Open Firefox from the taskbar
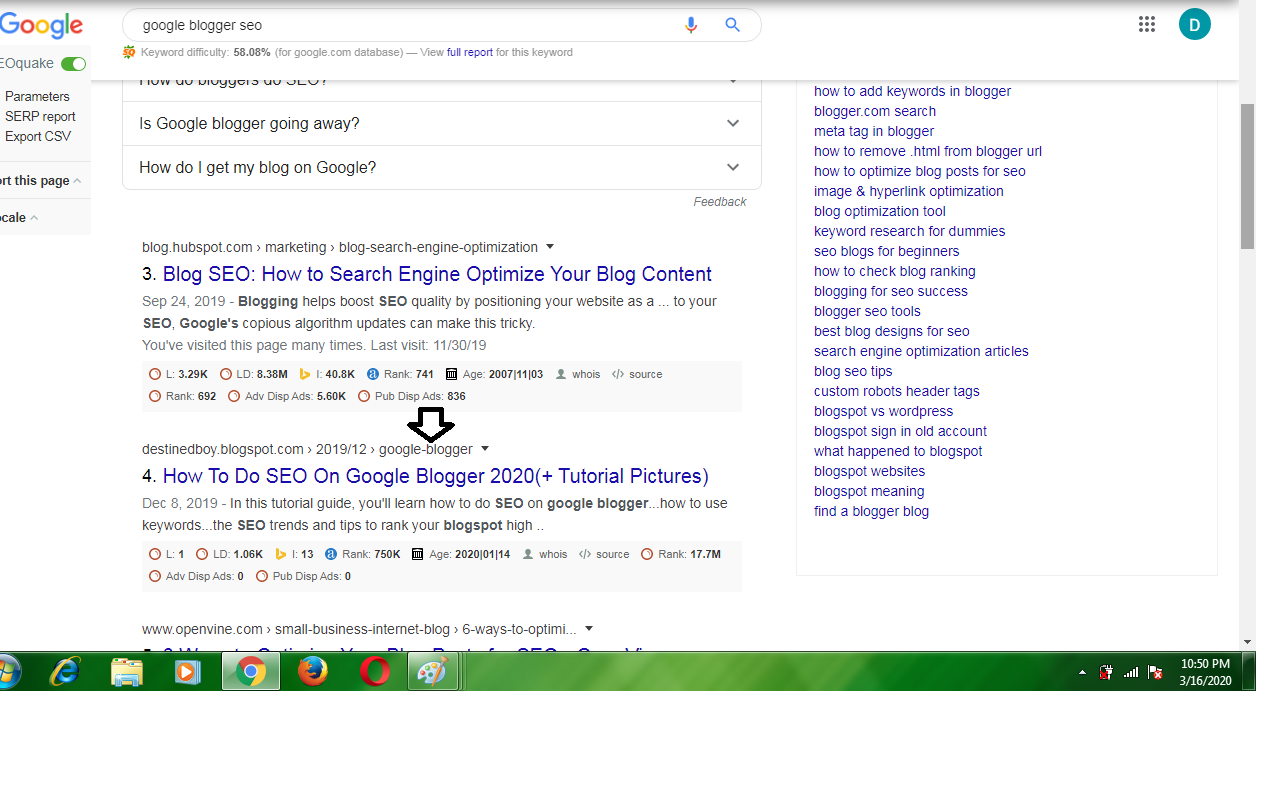The image size is (1280, 800). pos(313,672)
